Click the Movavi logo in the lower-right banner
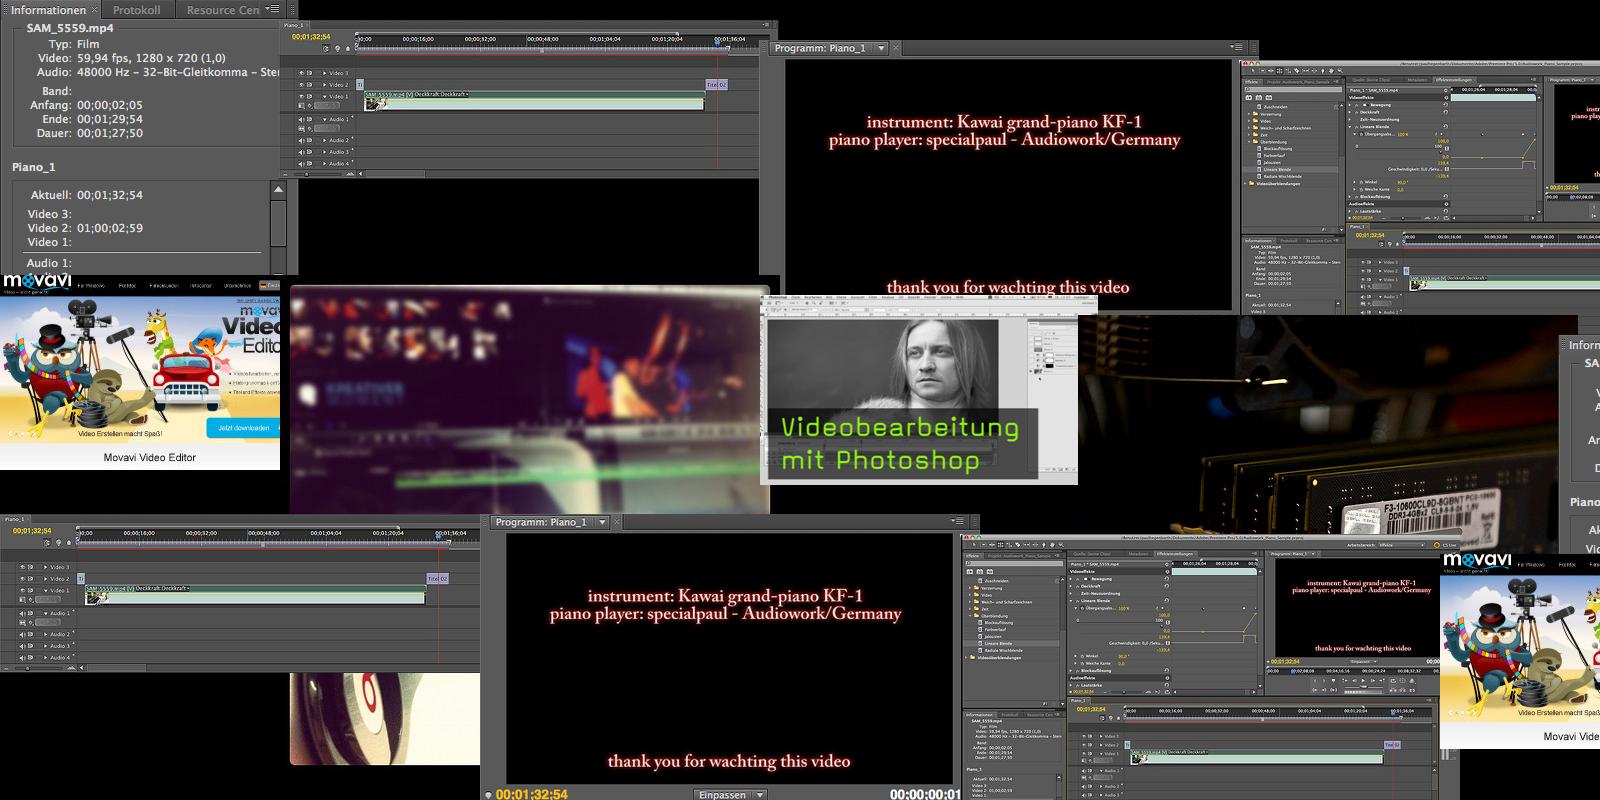The height and width of the screenshot is (800, 1600). [x=1476, y=561]
